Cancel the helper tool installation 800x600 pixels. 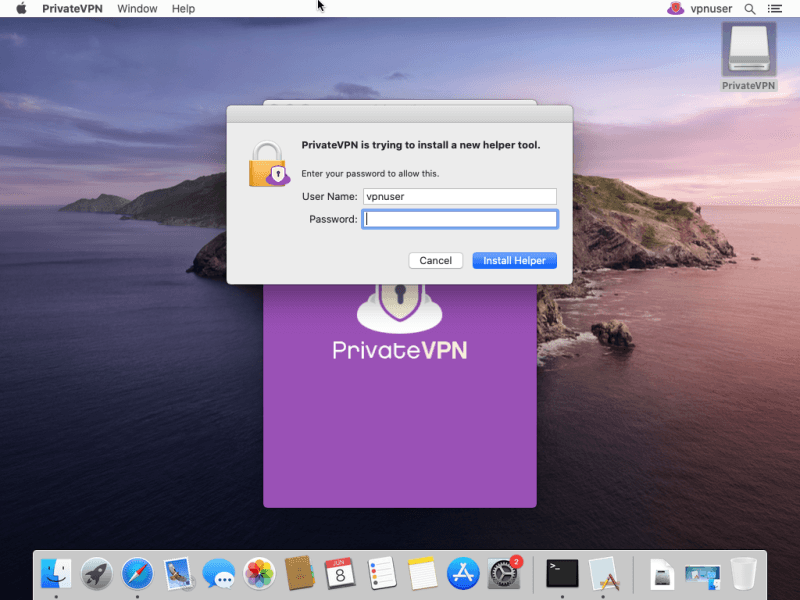[x=435, y=260]
